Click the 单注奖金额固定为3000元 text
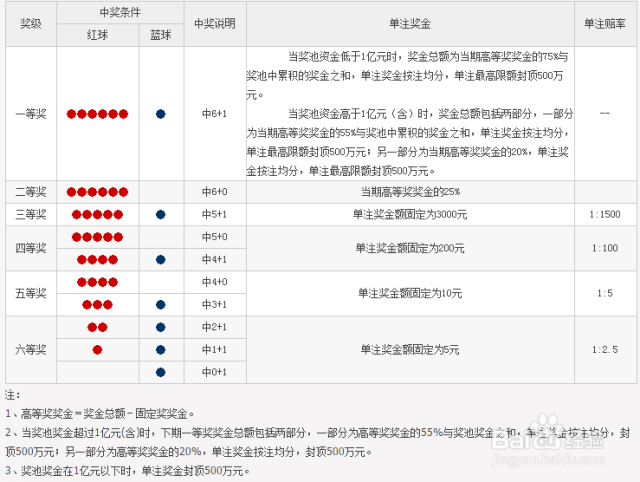Viewport: 640px width, 482px height. pos(410,214)
